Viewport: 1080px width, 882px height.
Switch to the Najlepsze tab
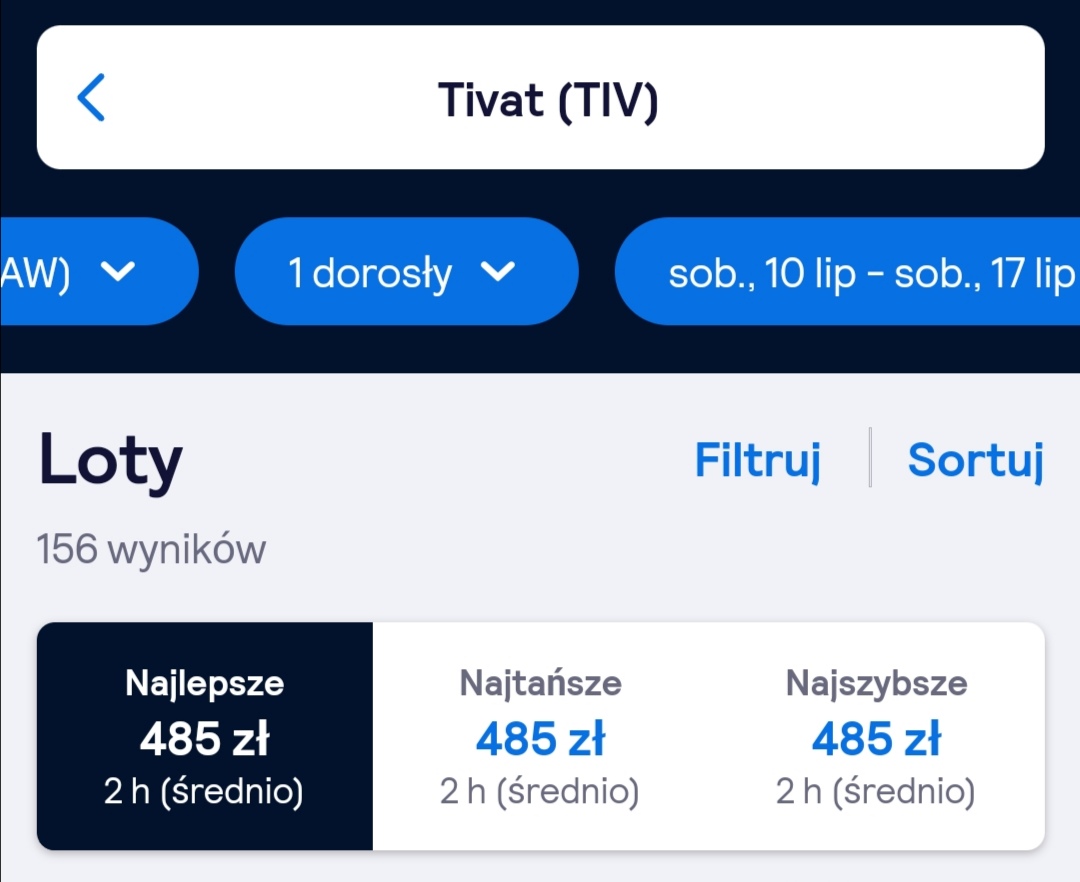click(x=205, y=736)
